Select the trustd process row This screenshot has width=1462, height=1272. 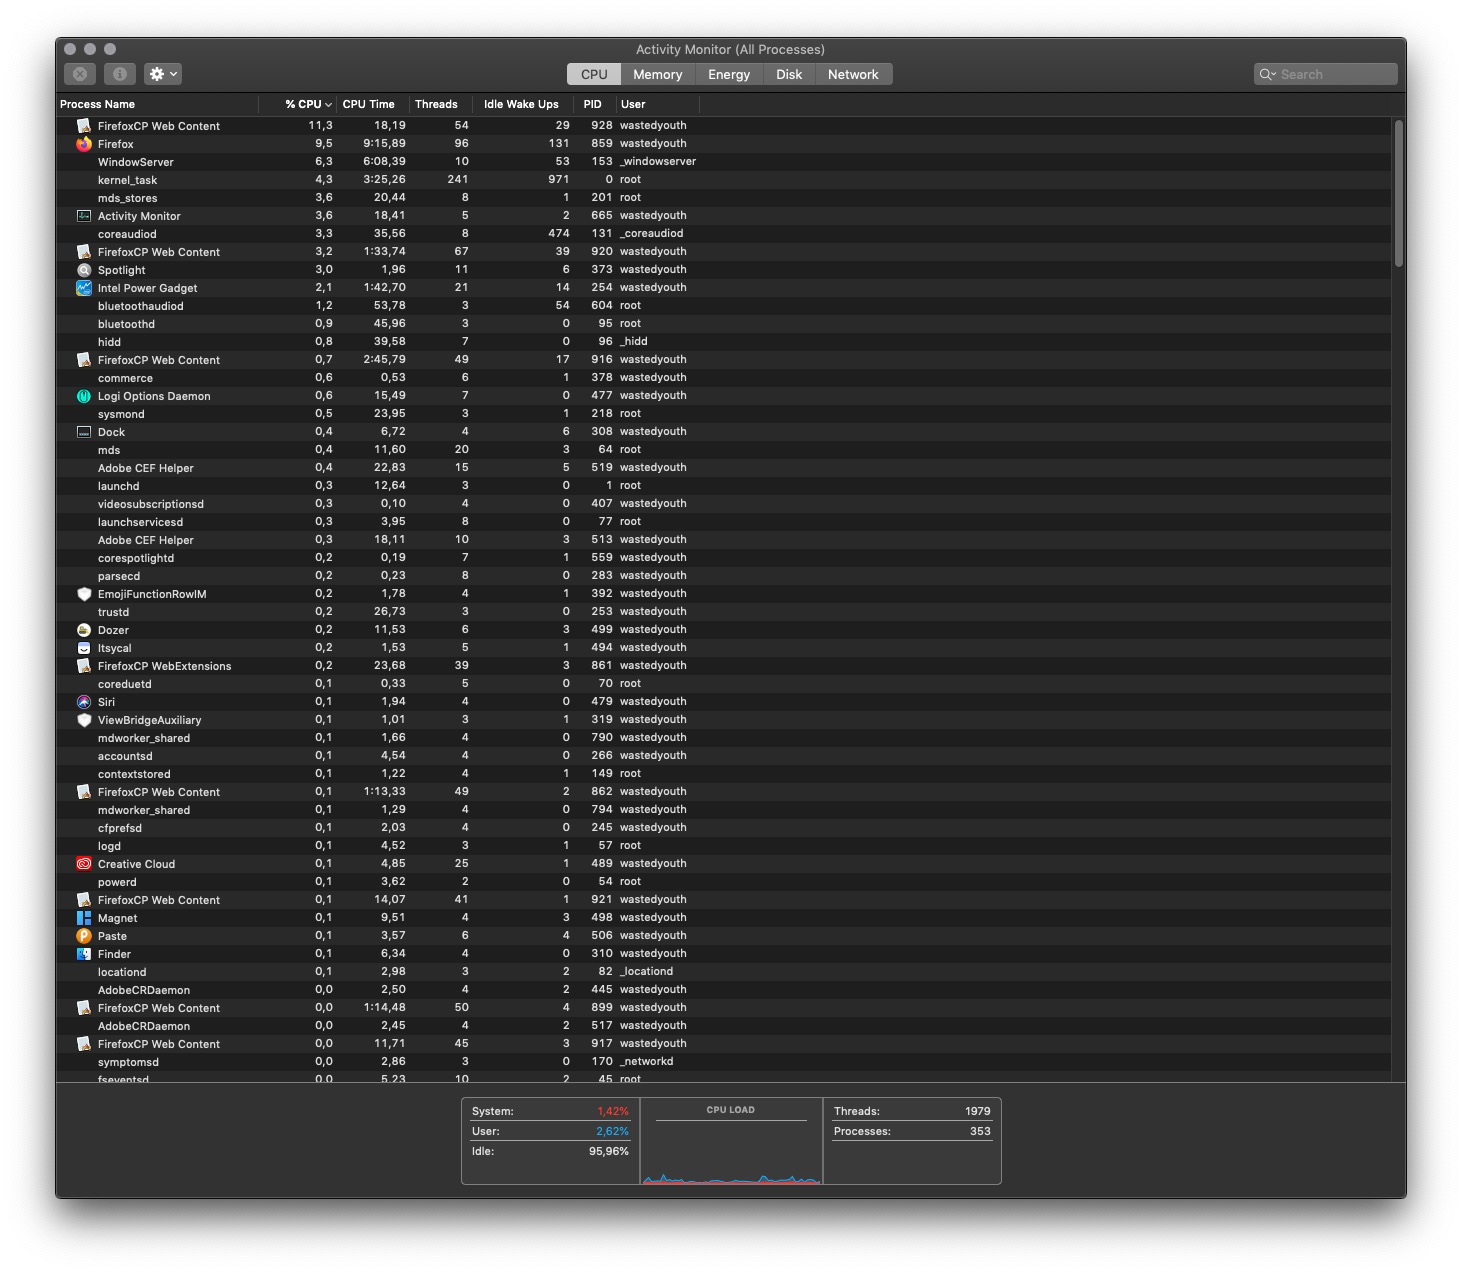pos(723,612)
